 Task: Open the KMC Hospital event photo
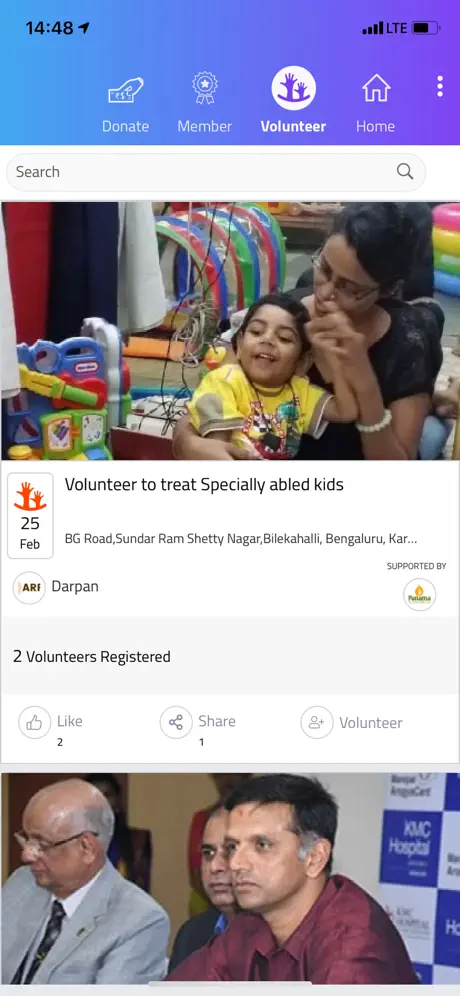(x=230, y=878)
